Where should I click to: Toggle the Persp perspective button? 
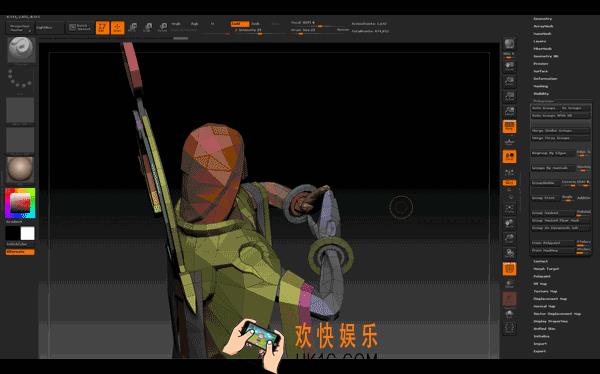(x=509, y=126)
